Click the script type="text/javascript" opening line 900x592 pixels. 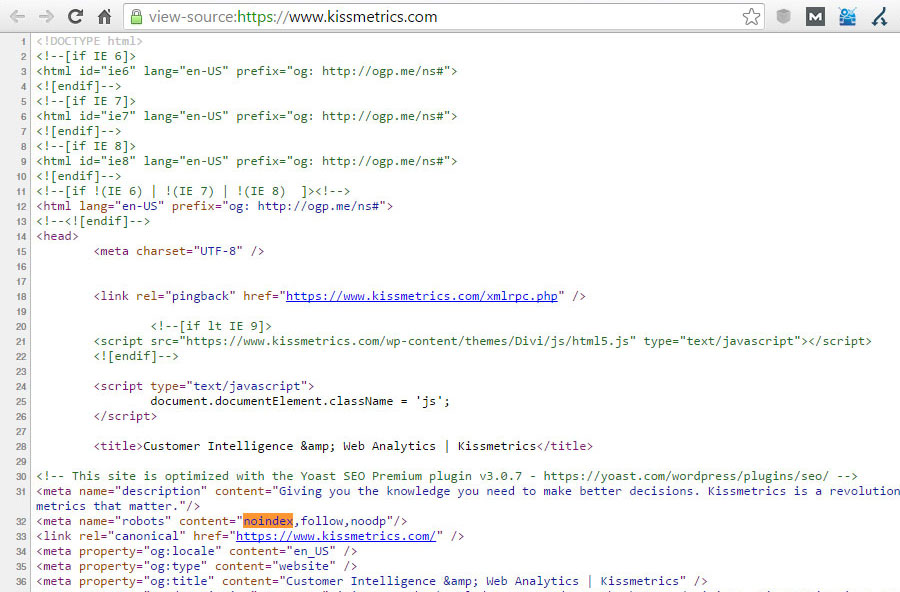[x=204, y=386]
